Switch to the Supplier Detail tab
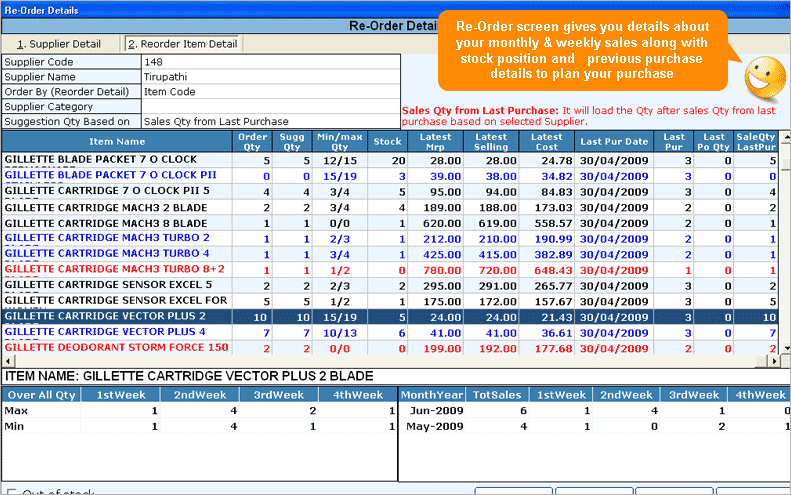The height and width of the screenshot is (495, 791). pos(60,44)
